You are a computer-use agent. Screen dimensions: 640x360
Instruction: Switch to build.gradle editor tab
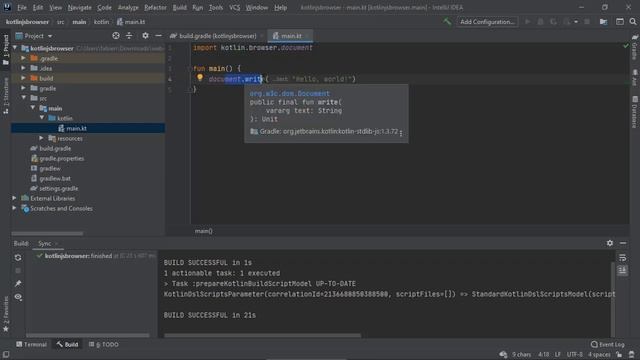216,36
